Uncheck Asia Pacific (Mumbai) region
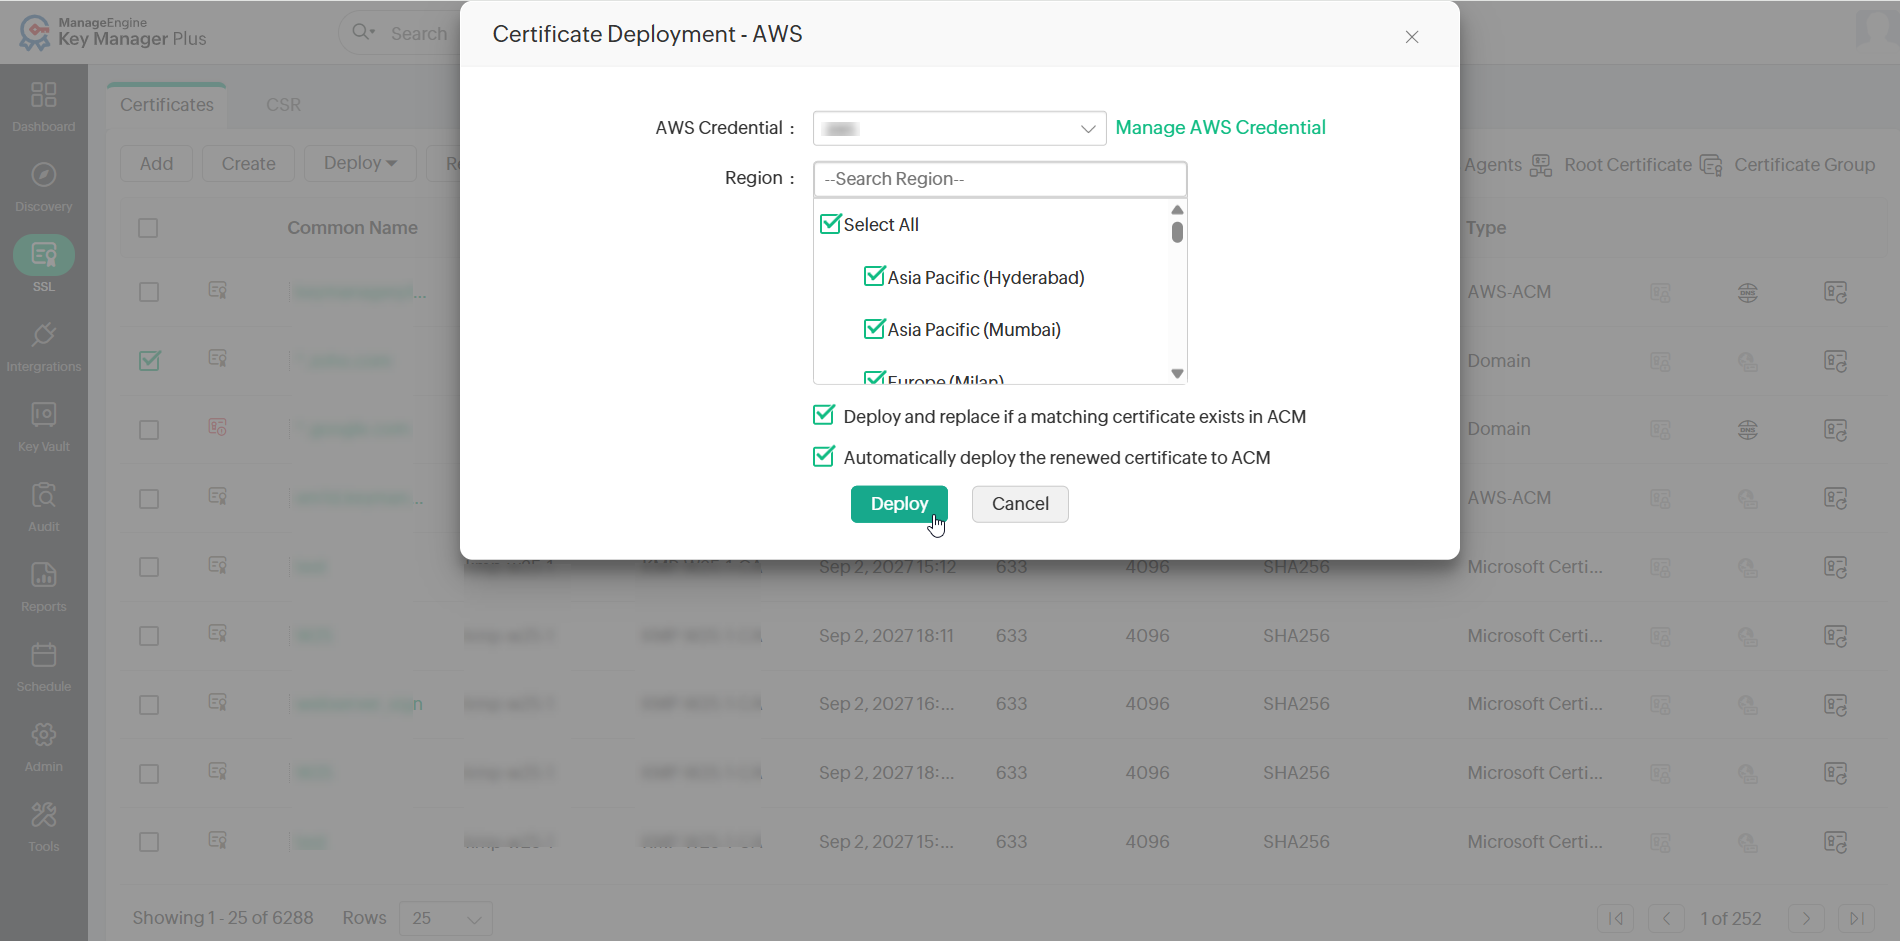Screen dimensions: 1900x941 pos(874,328)
